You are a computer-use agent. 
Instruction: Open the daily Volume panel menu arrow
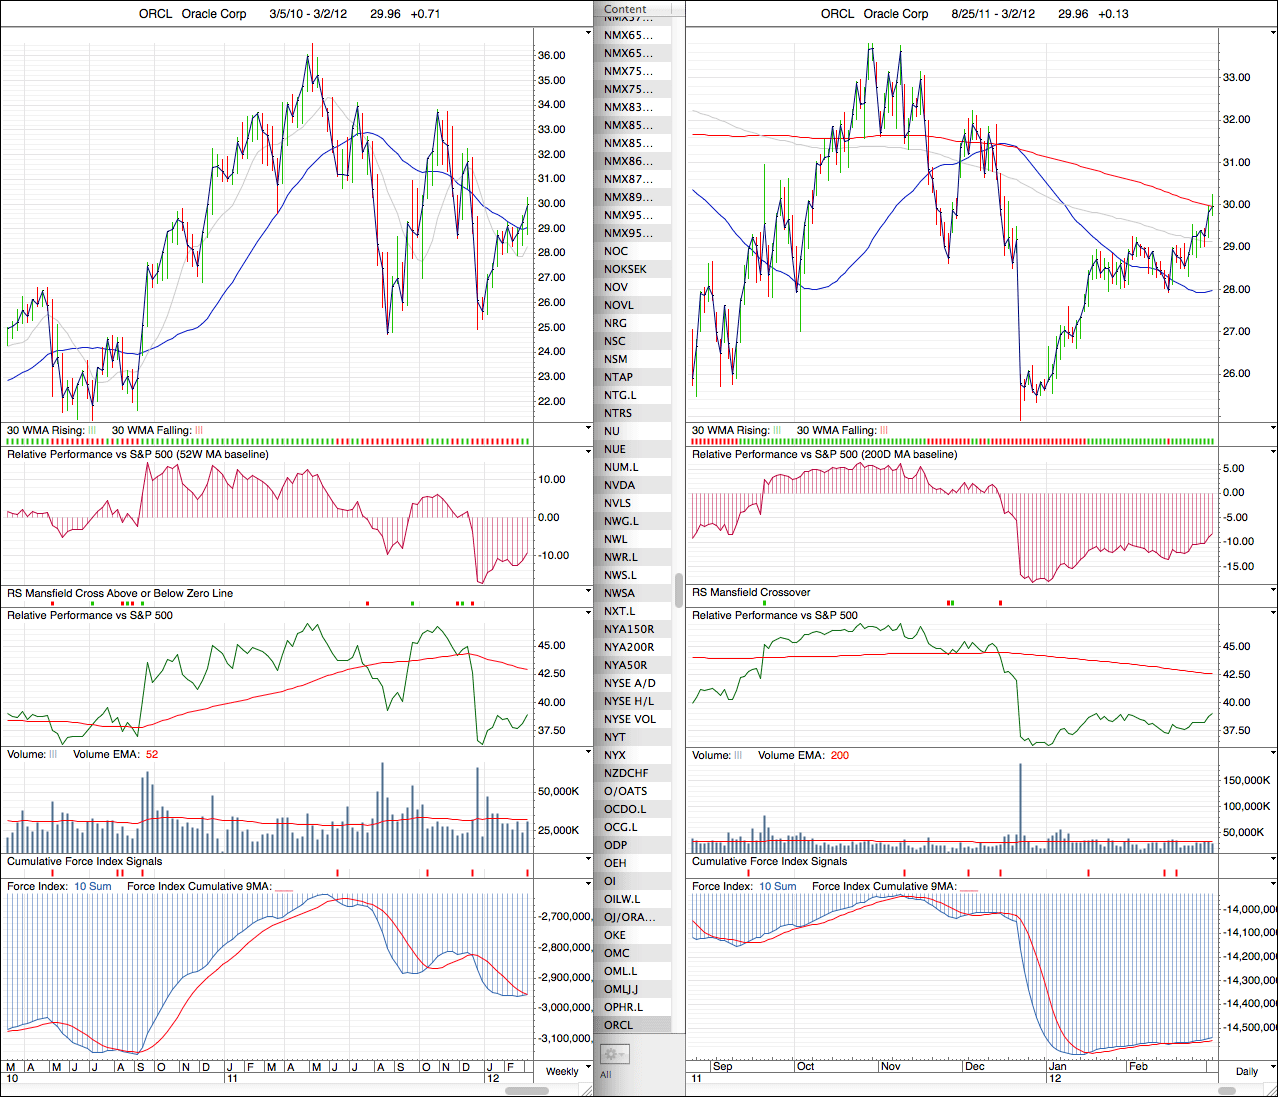pos(1273,752)
